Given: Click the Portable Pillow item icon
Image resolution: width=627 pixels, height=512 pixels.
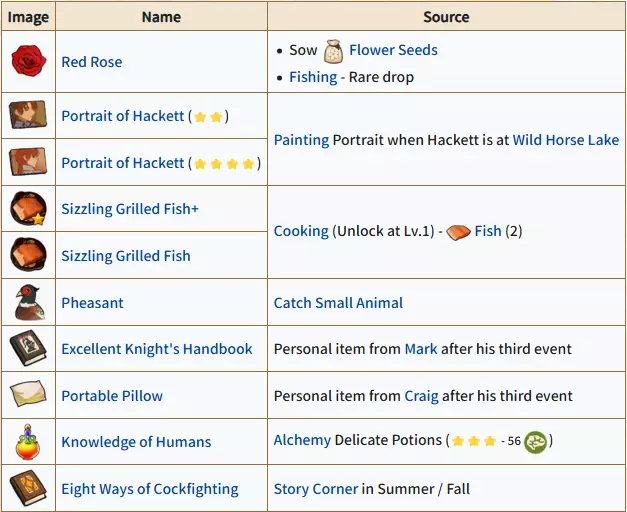Looking at the screenshot, I should point(27,396).
